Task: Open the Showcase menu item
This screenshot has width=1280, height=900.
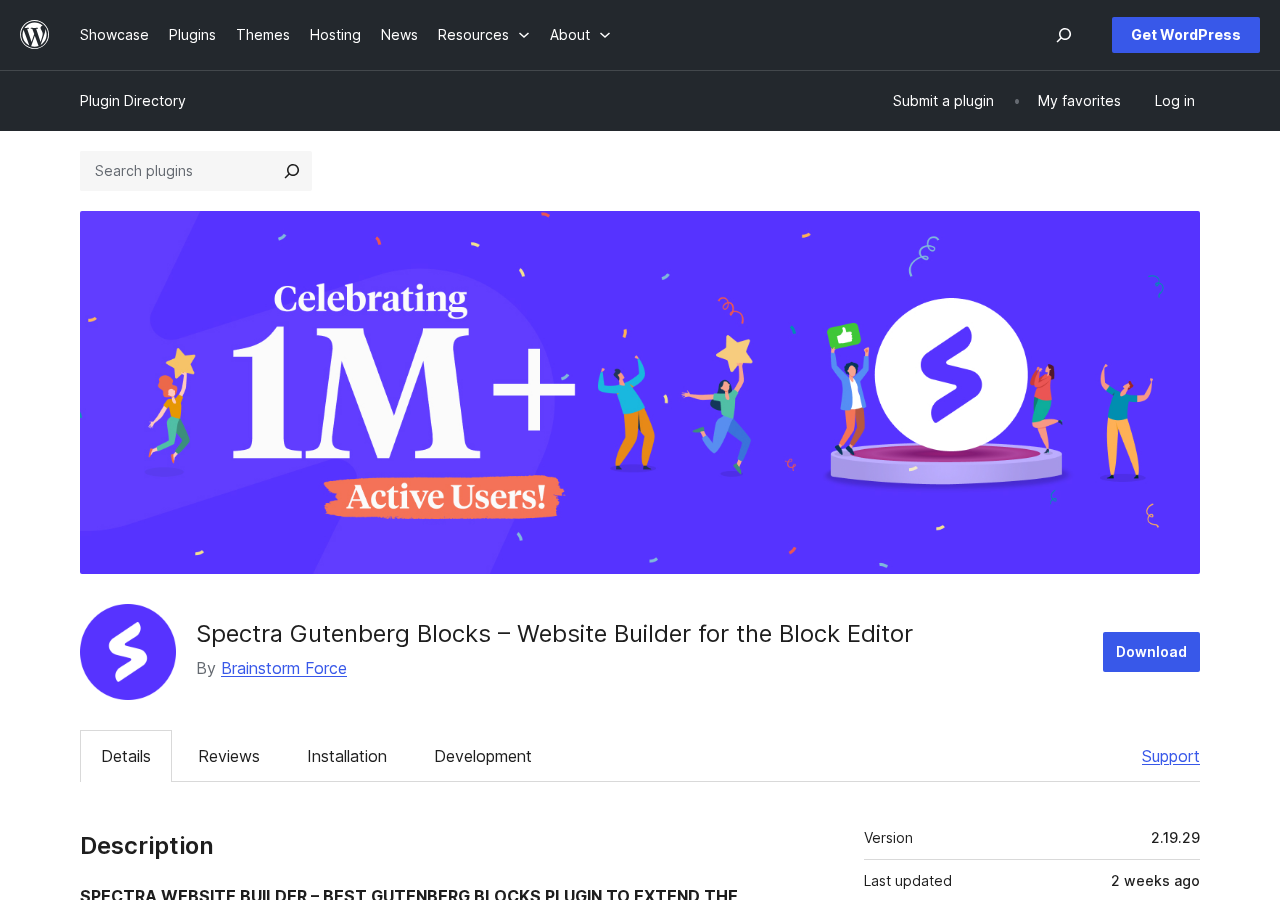Action: (114, 35)
